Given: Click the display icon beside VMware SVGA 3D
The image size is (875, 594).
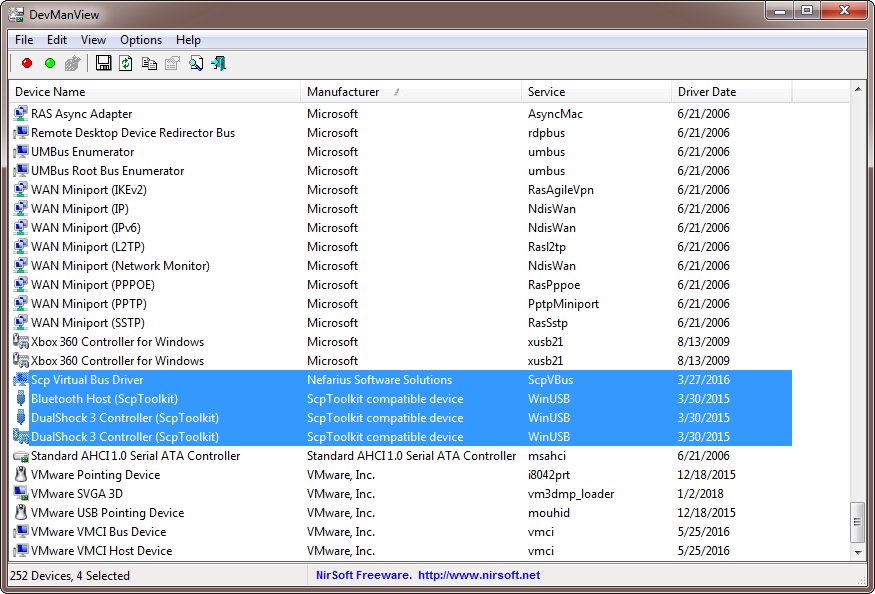Looking at the screenshot, I should tap(21, 494).
